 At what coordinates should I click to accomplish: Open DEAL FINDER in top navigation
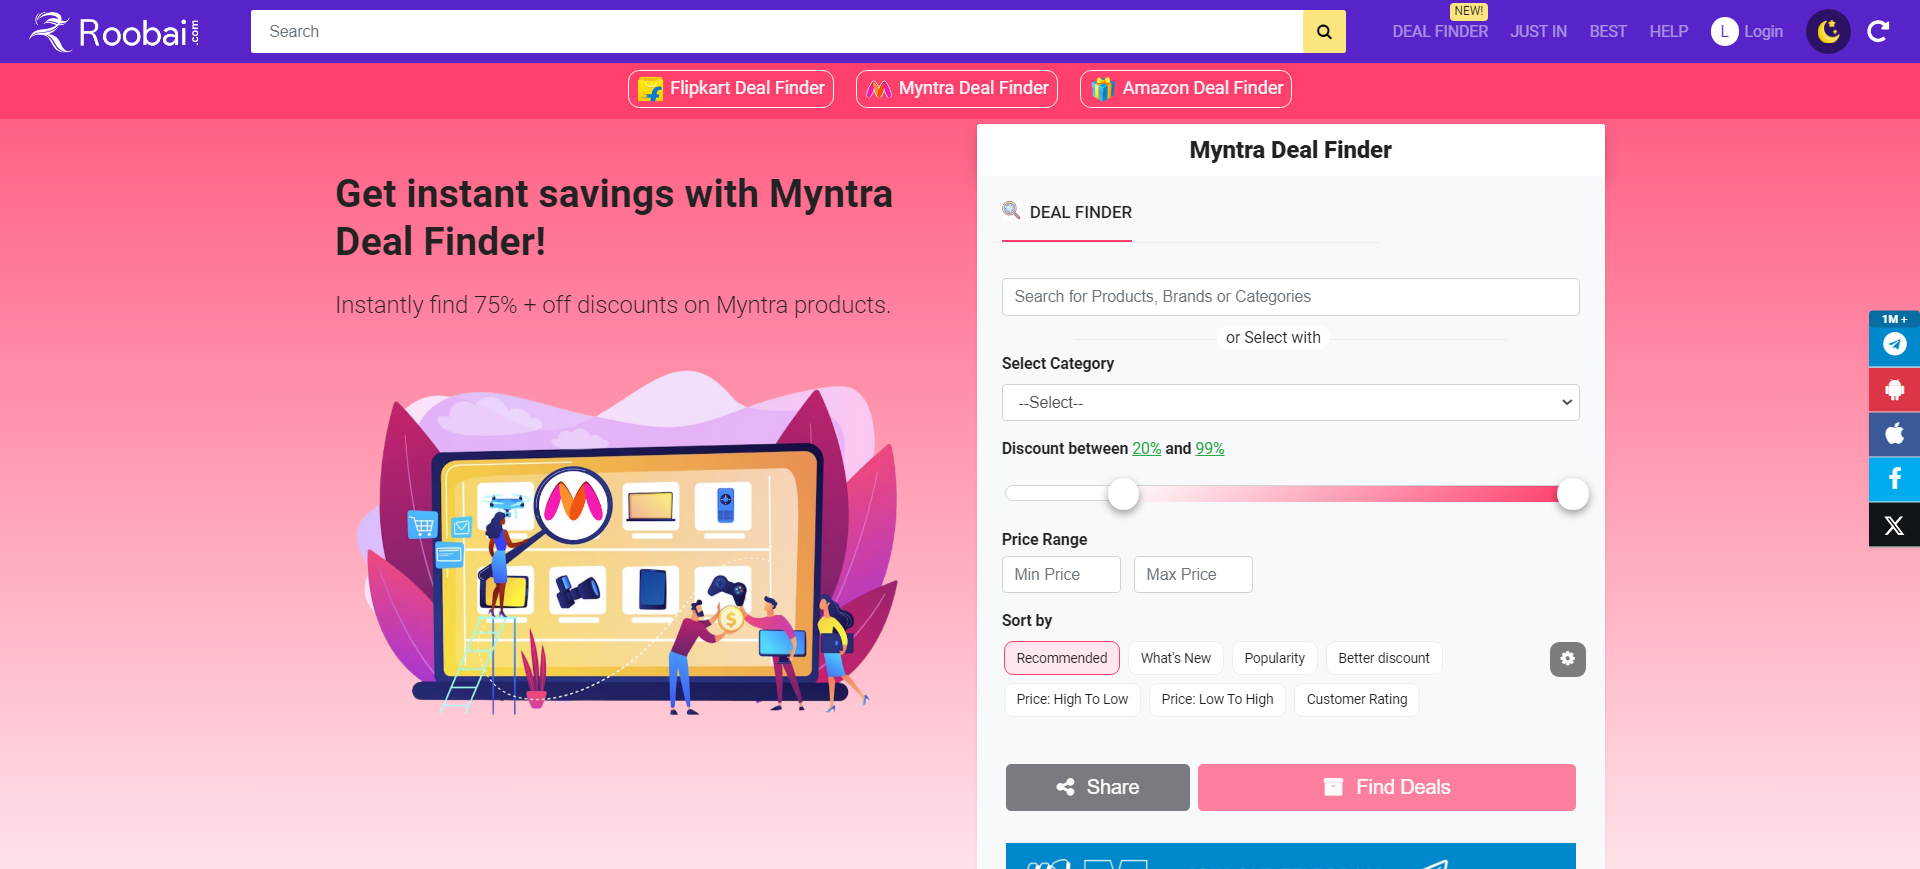click(1440, 32)
